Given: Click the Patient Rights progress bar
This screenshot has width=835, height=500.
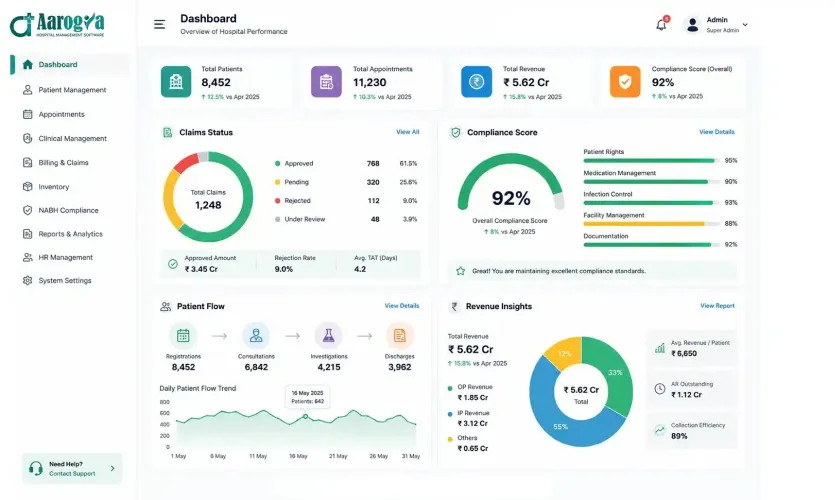Looking at the screenshot, I should coord(651,161).
